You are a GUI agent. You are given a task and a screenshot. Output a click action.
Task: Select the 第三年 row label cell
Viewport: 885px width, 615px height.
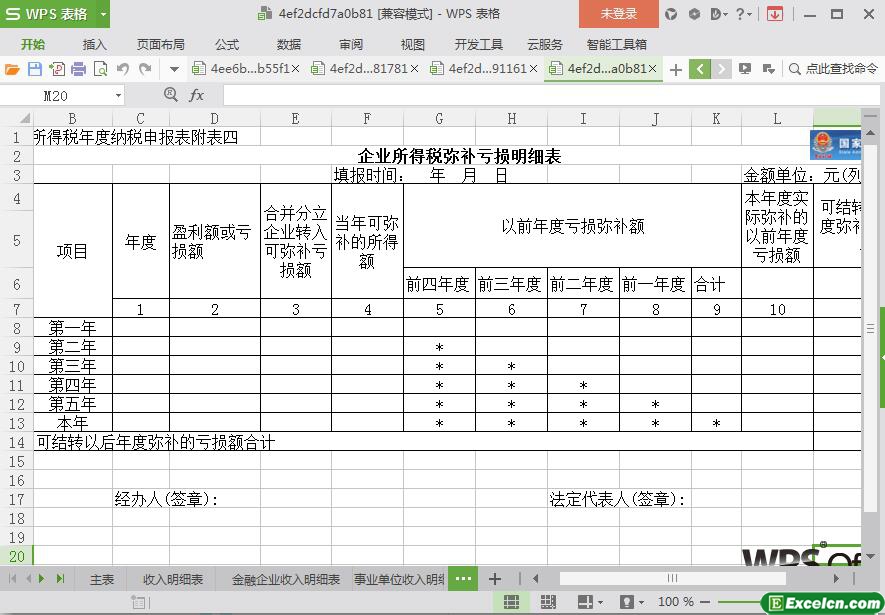click(x=72, y=366)
